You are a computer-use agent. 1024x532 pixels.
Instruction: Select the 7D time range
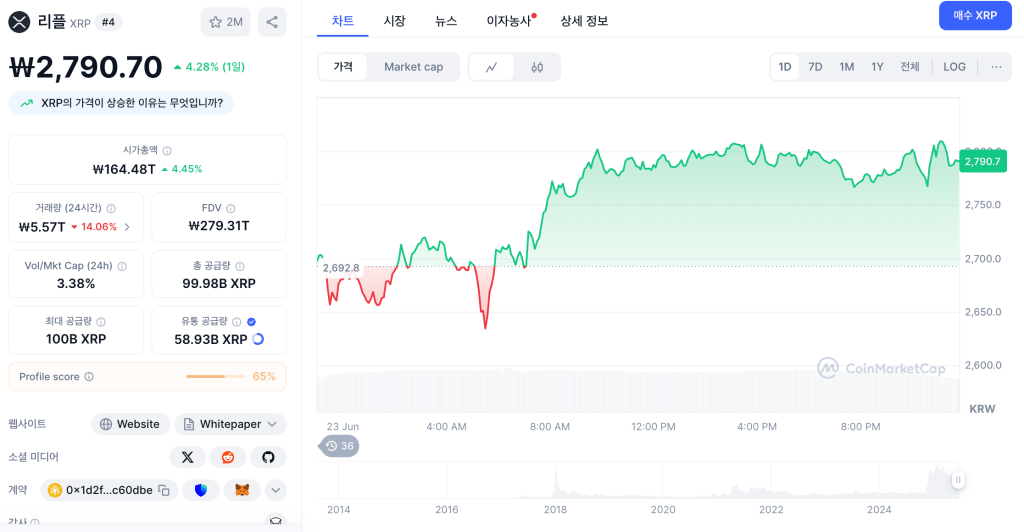815,67
